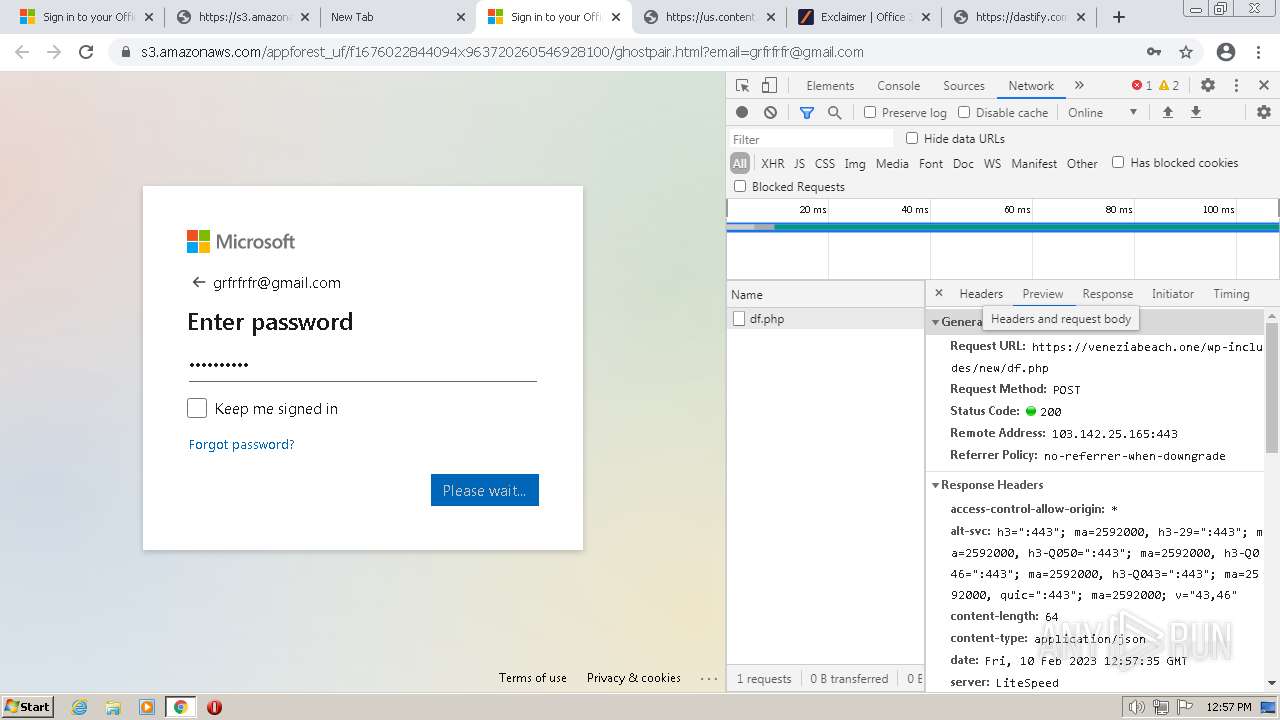Click the saved password key icon
Viewport: 1280px width, 720px height.
[1154, 52]
